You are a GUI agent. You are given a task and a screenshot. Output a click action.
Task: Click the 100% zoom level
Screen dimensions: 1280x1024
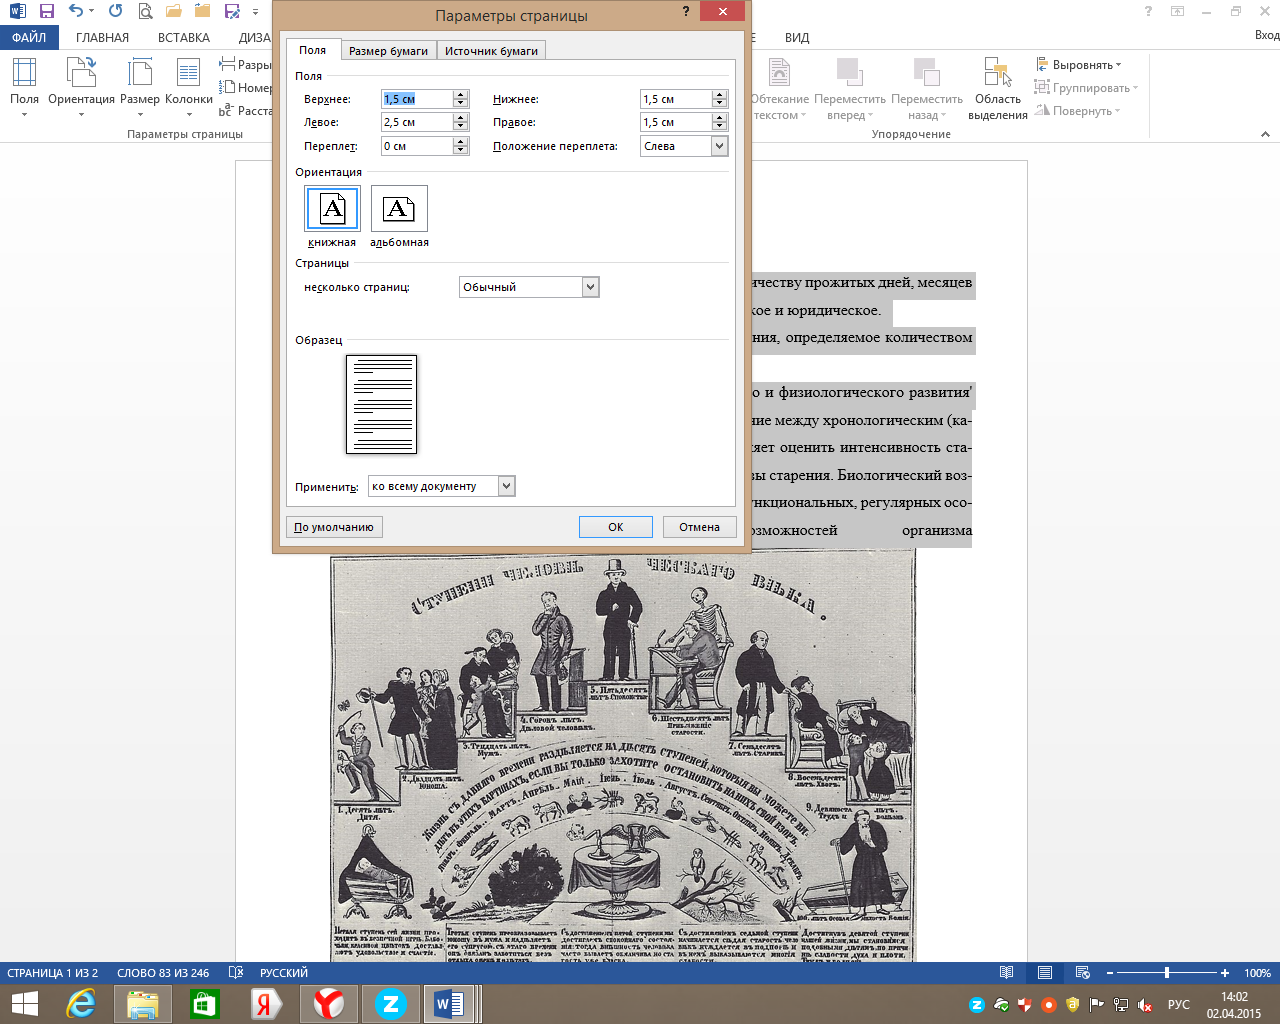[1257, 973]
